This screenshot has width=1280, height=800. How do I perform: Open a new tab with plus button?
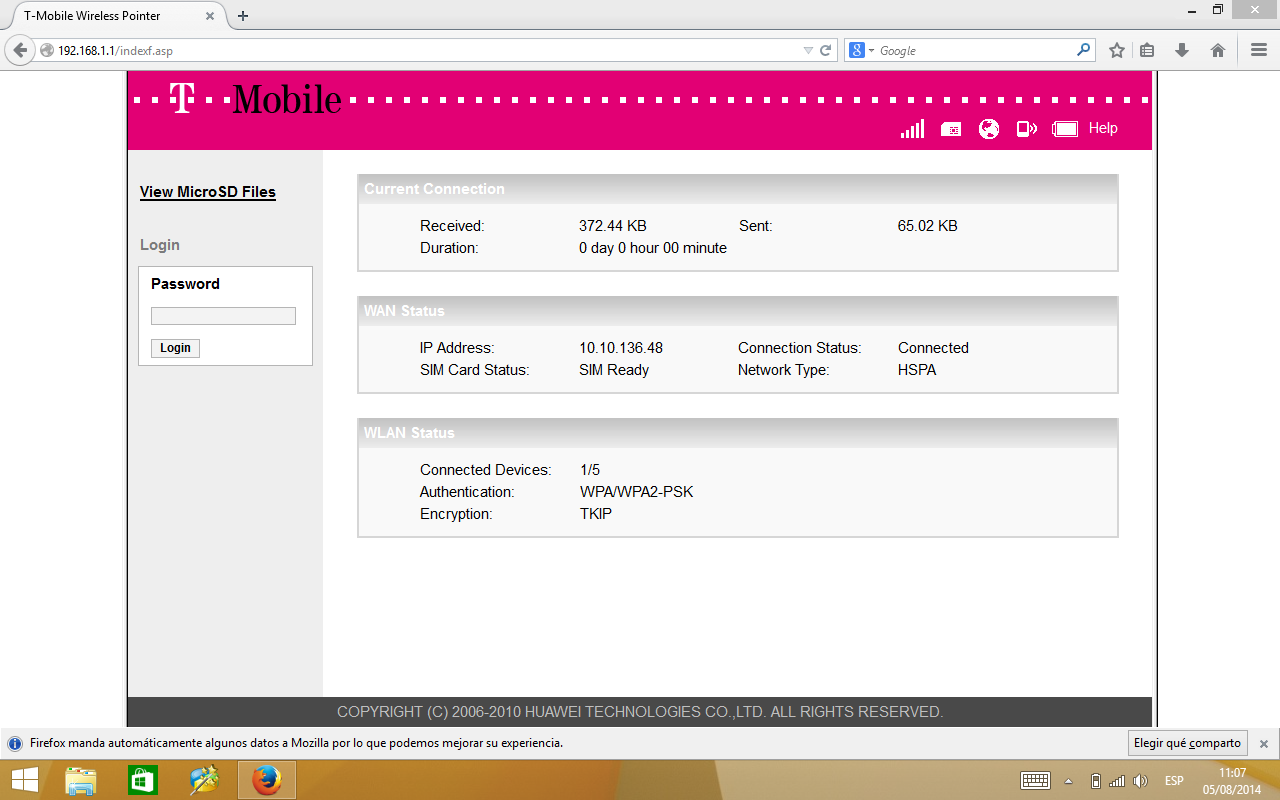point(243,16)
